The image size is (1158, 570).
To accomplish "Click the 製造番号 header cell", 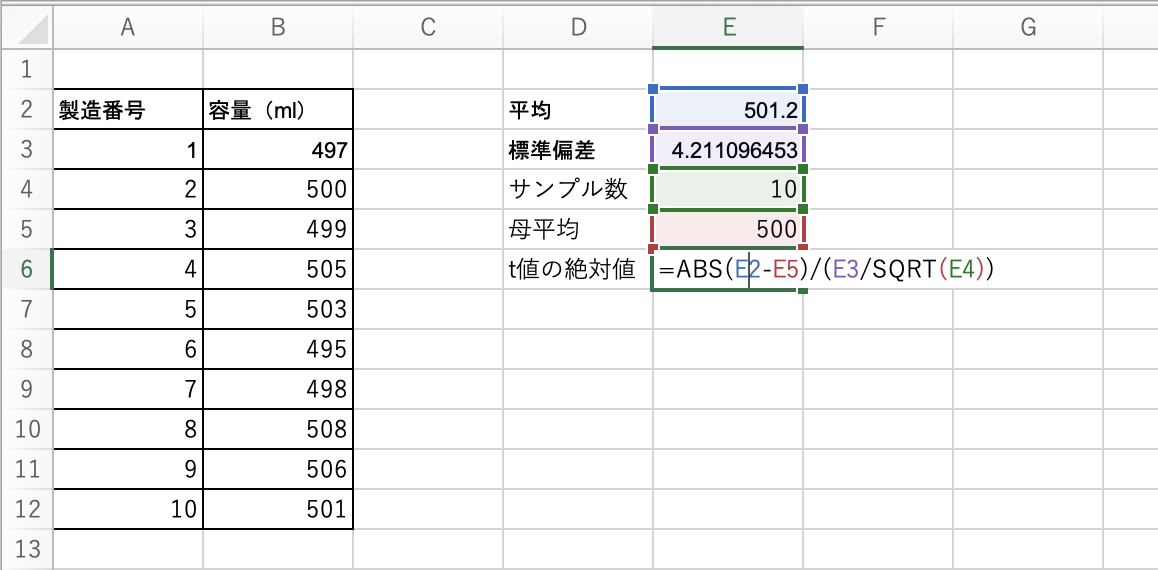I will pyautogui.click(x=128, y=110).
